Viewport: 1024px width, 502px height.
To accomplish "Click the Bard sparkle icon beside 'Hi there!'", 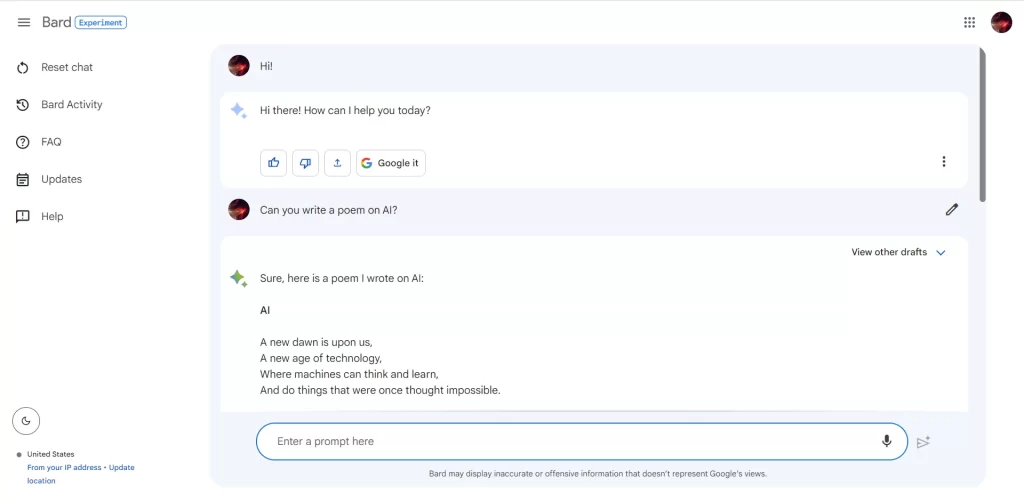I will coord(238,110).
